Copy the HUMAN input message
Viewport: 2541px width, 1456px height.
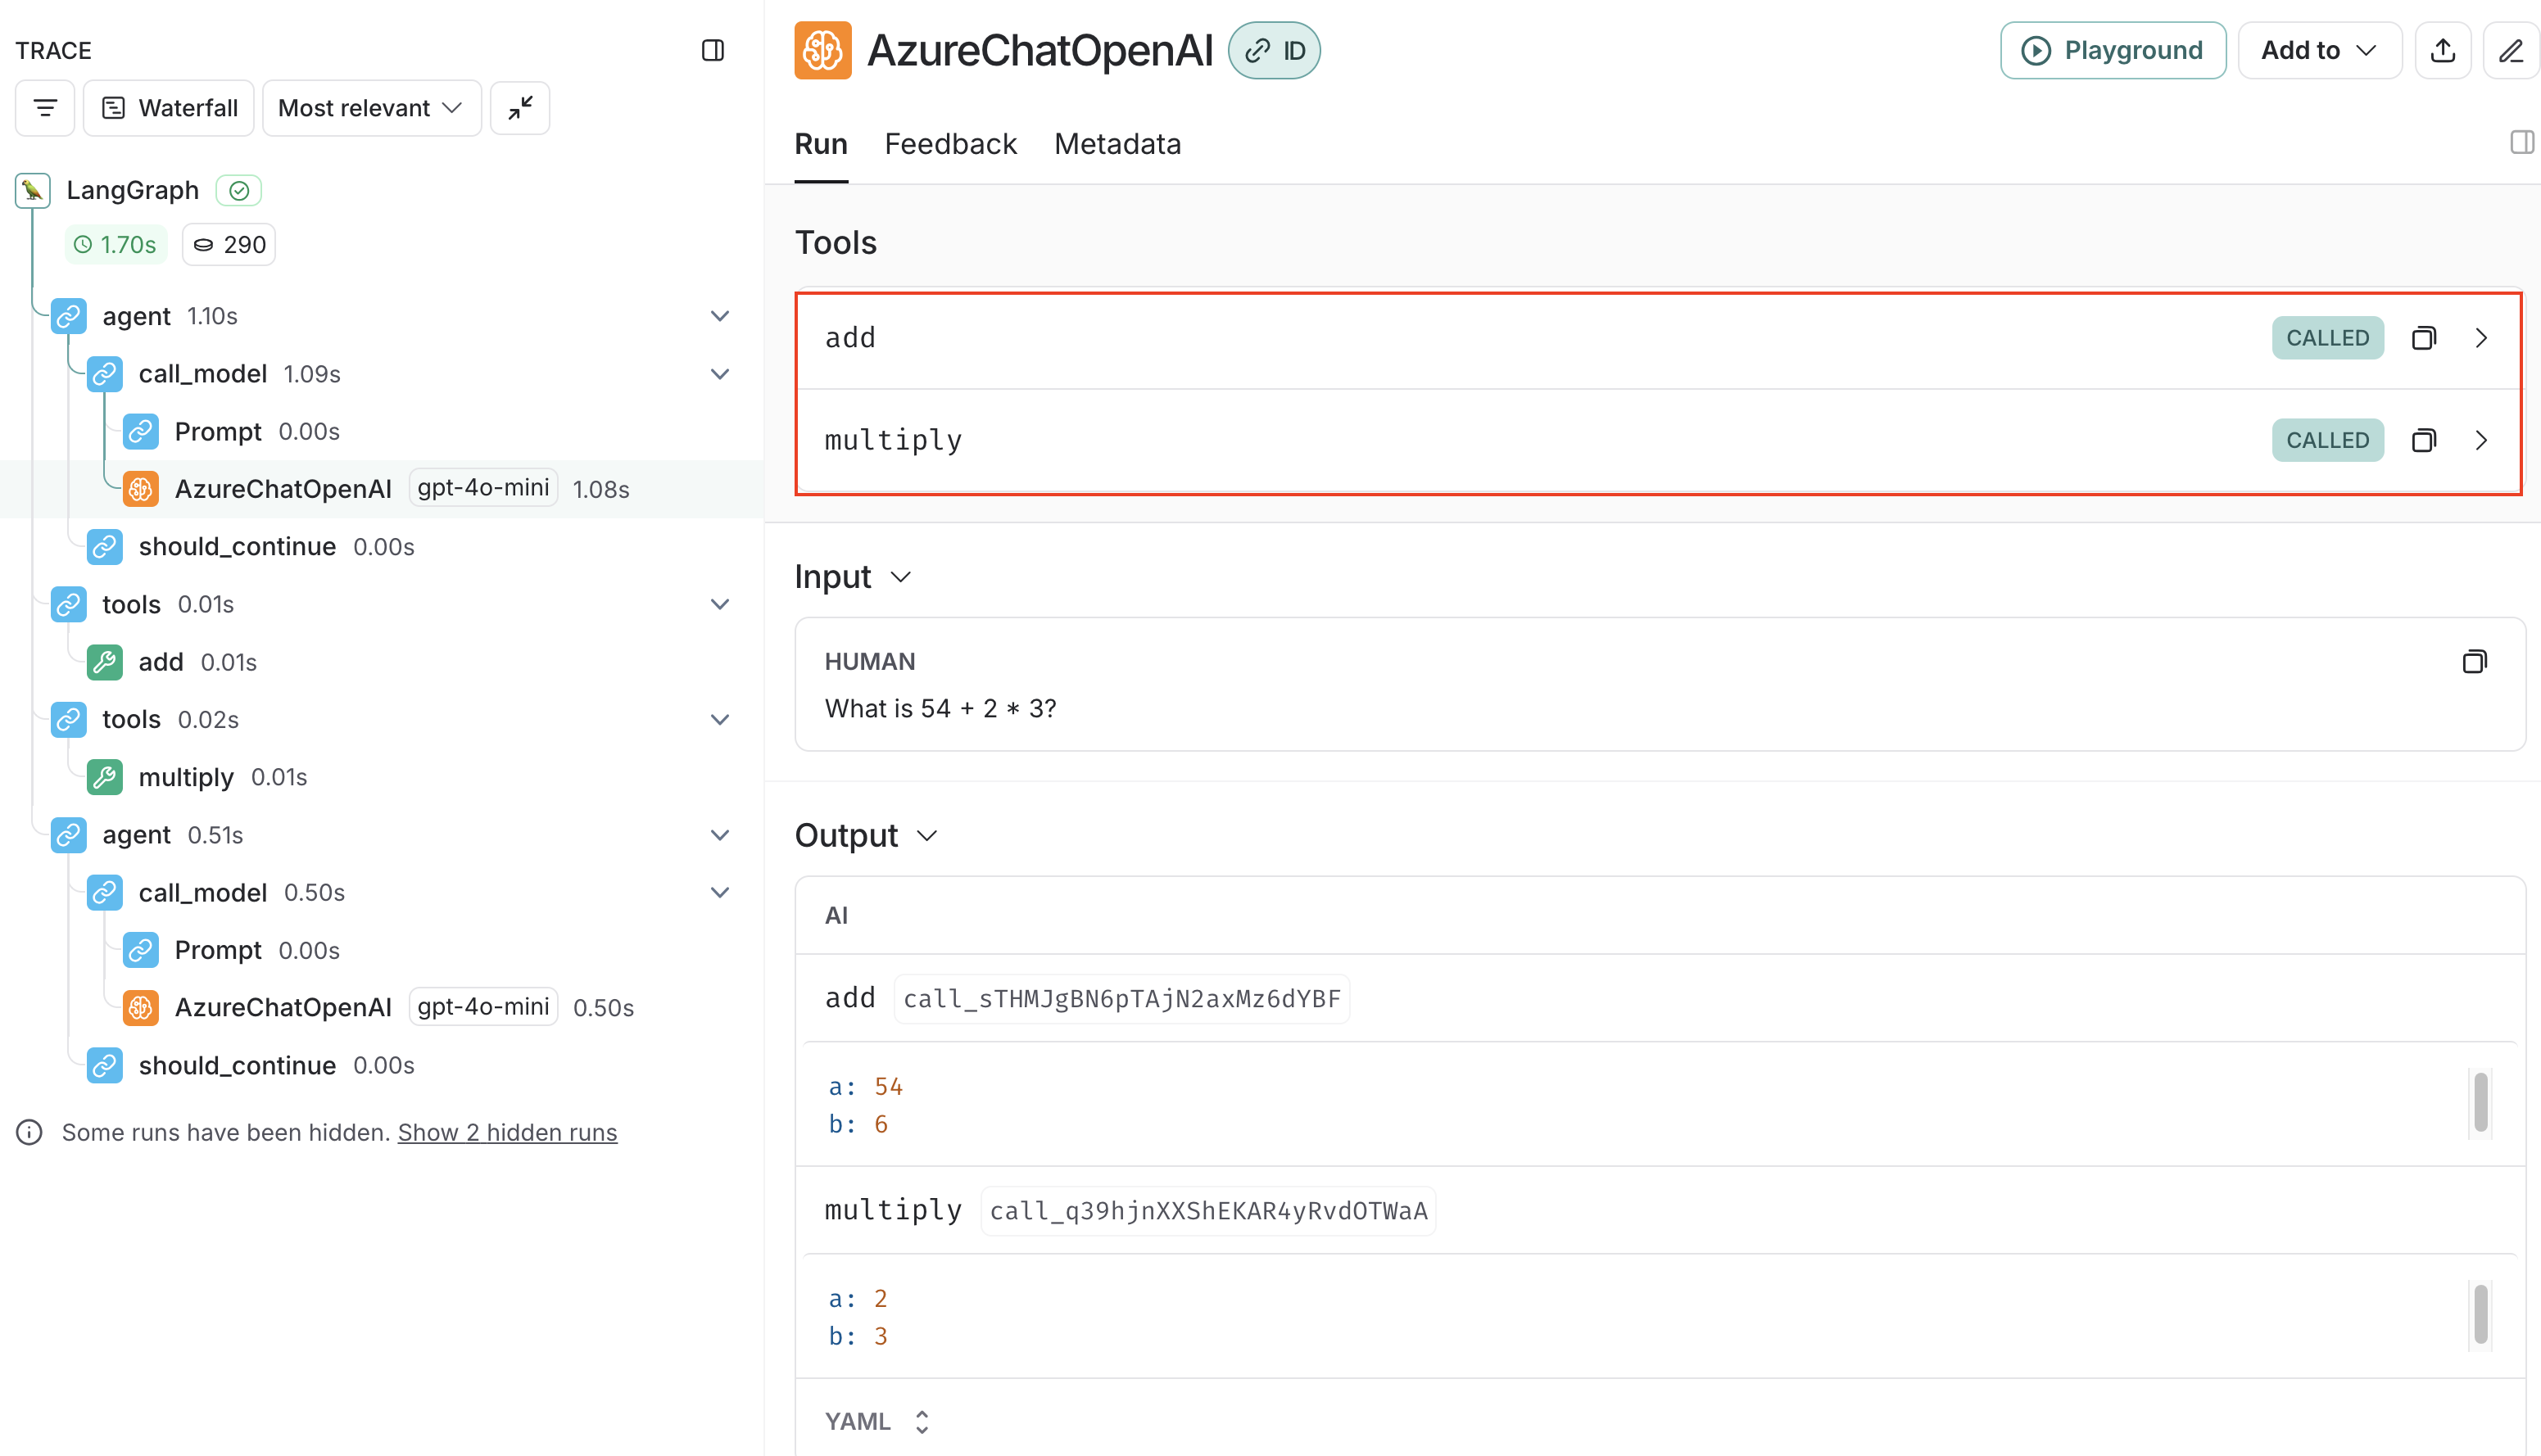coord(2474,661)
